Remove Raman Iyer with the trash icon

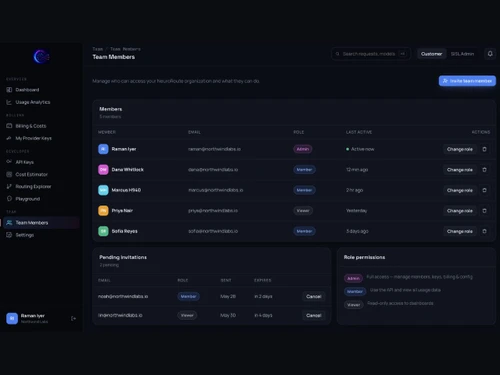pos(484,149)
